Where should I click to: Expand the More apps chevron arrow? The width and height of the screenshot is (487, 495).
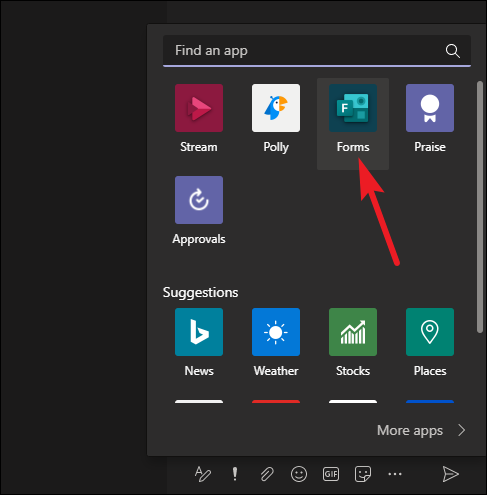462,430
